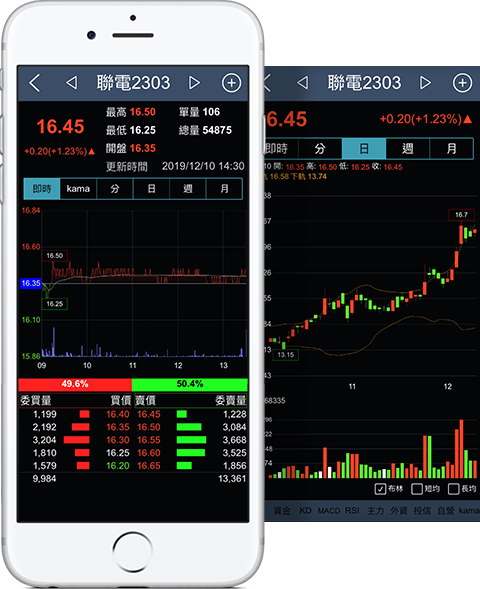This screenshot has height=589, width=480.
Task: Enable the 長均 checkbox
Action: tap(454, 489)
